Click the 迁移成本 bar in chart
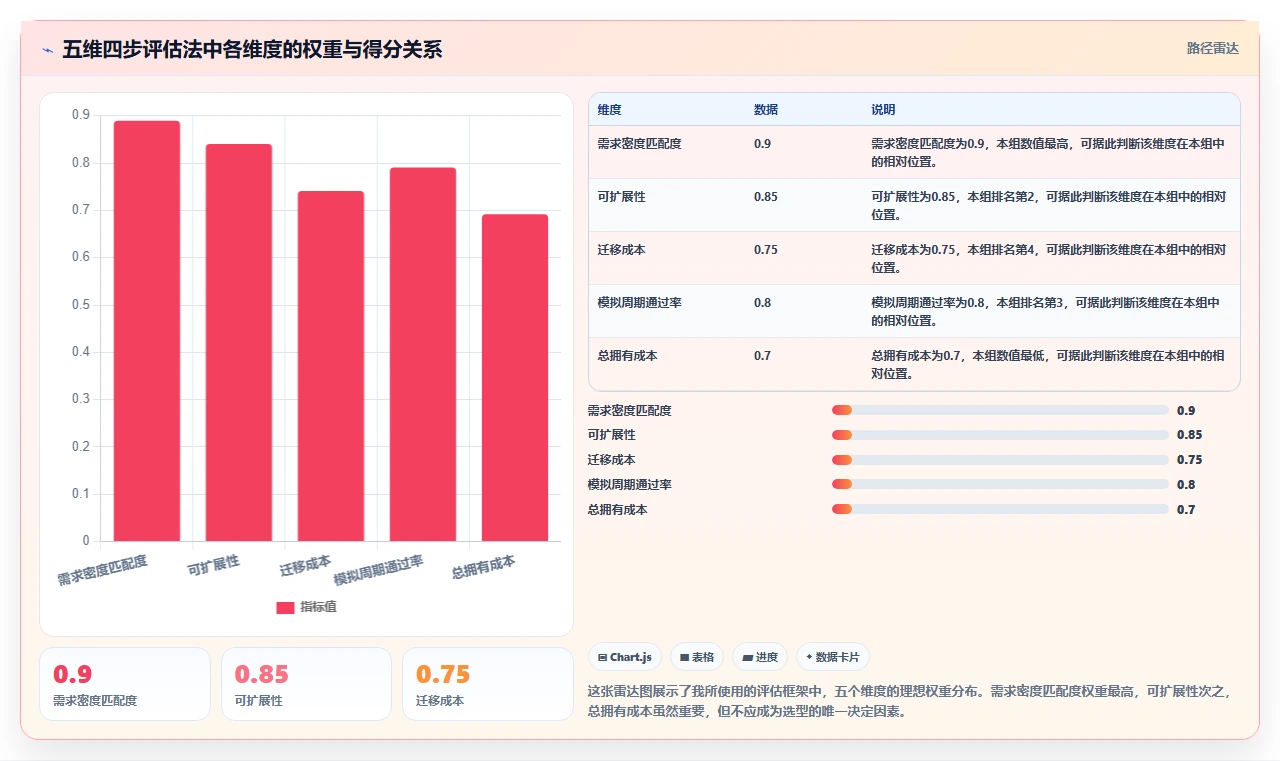This screenshot has height=761, width=1280. pyautogui.click(x=331, y=366)
